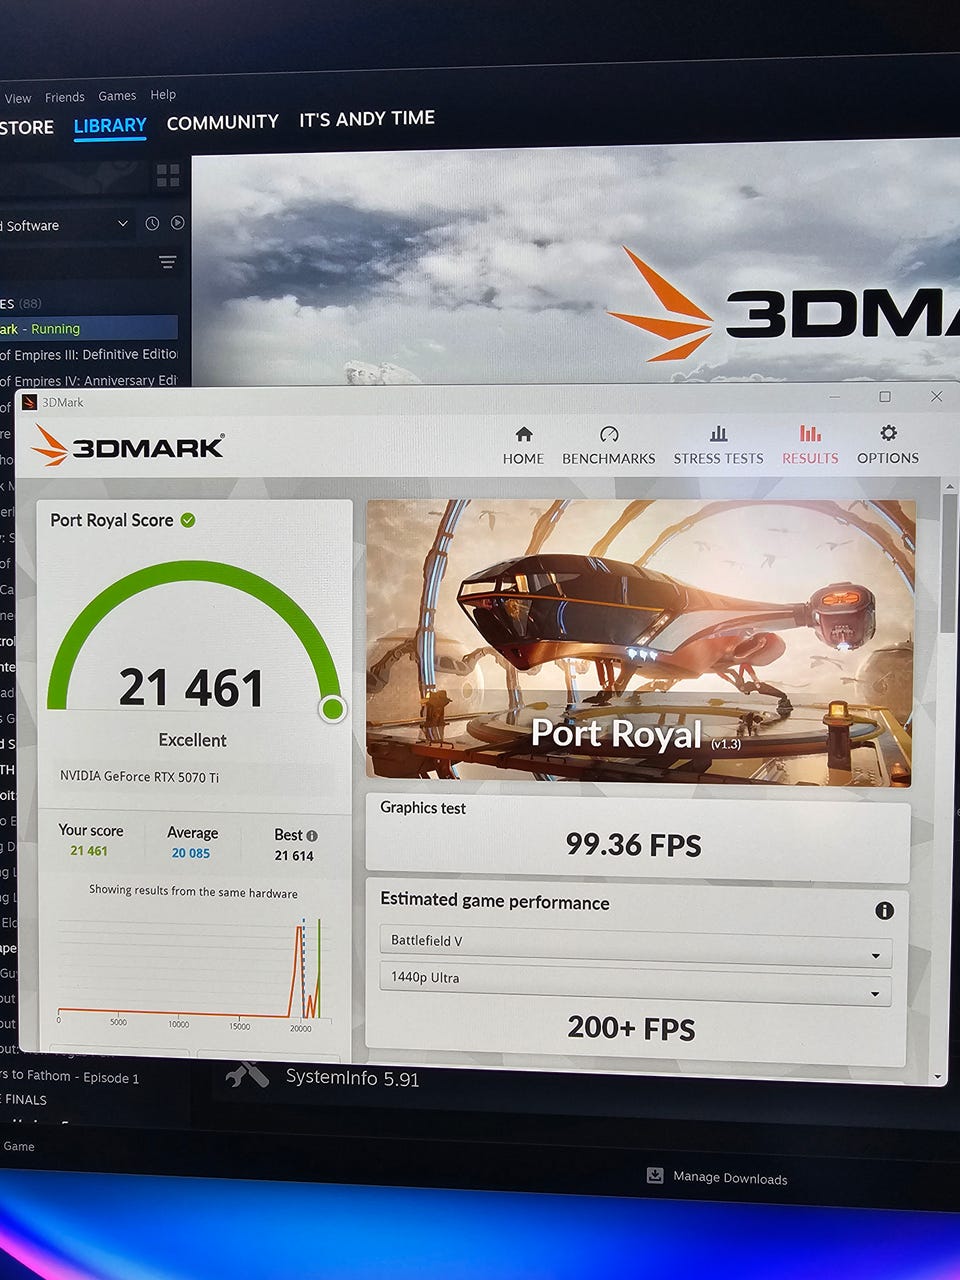The height and width of the screenshot is (1280, 960).
Task: Click Manage Downloads in Steam
Action: tap(730, 1178)
